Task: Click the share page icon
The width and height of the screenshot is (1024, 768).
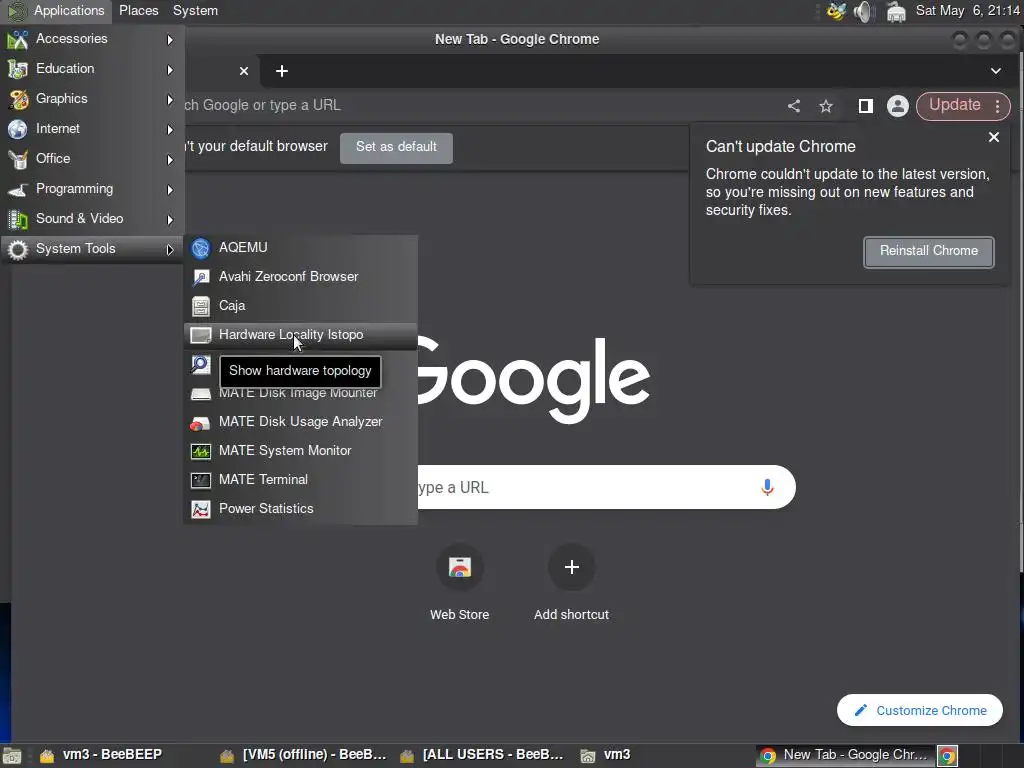Action: coord(793,106)
